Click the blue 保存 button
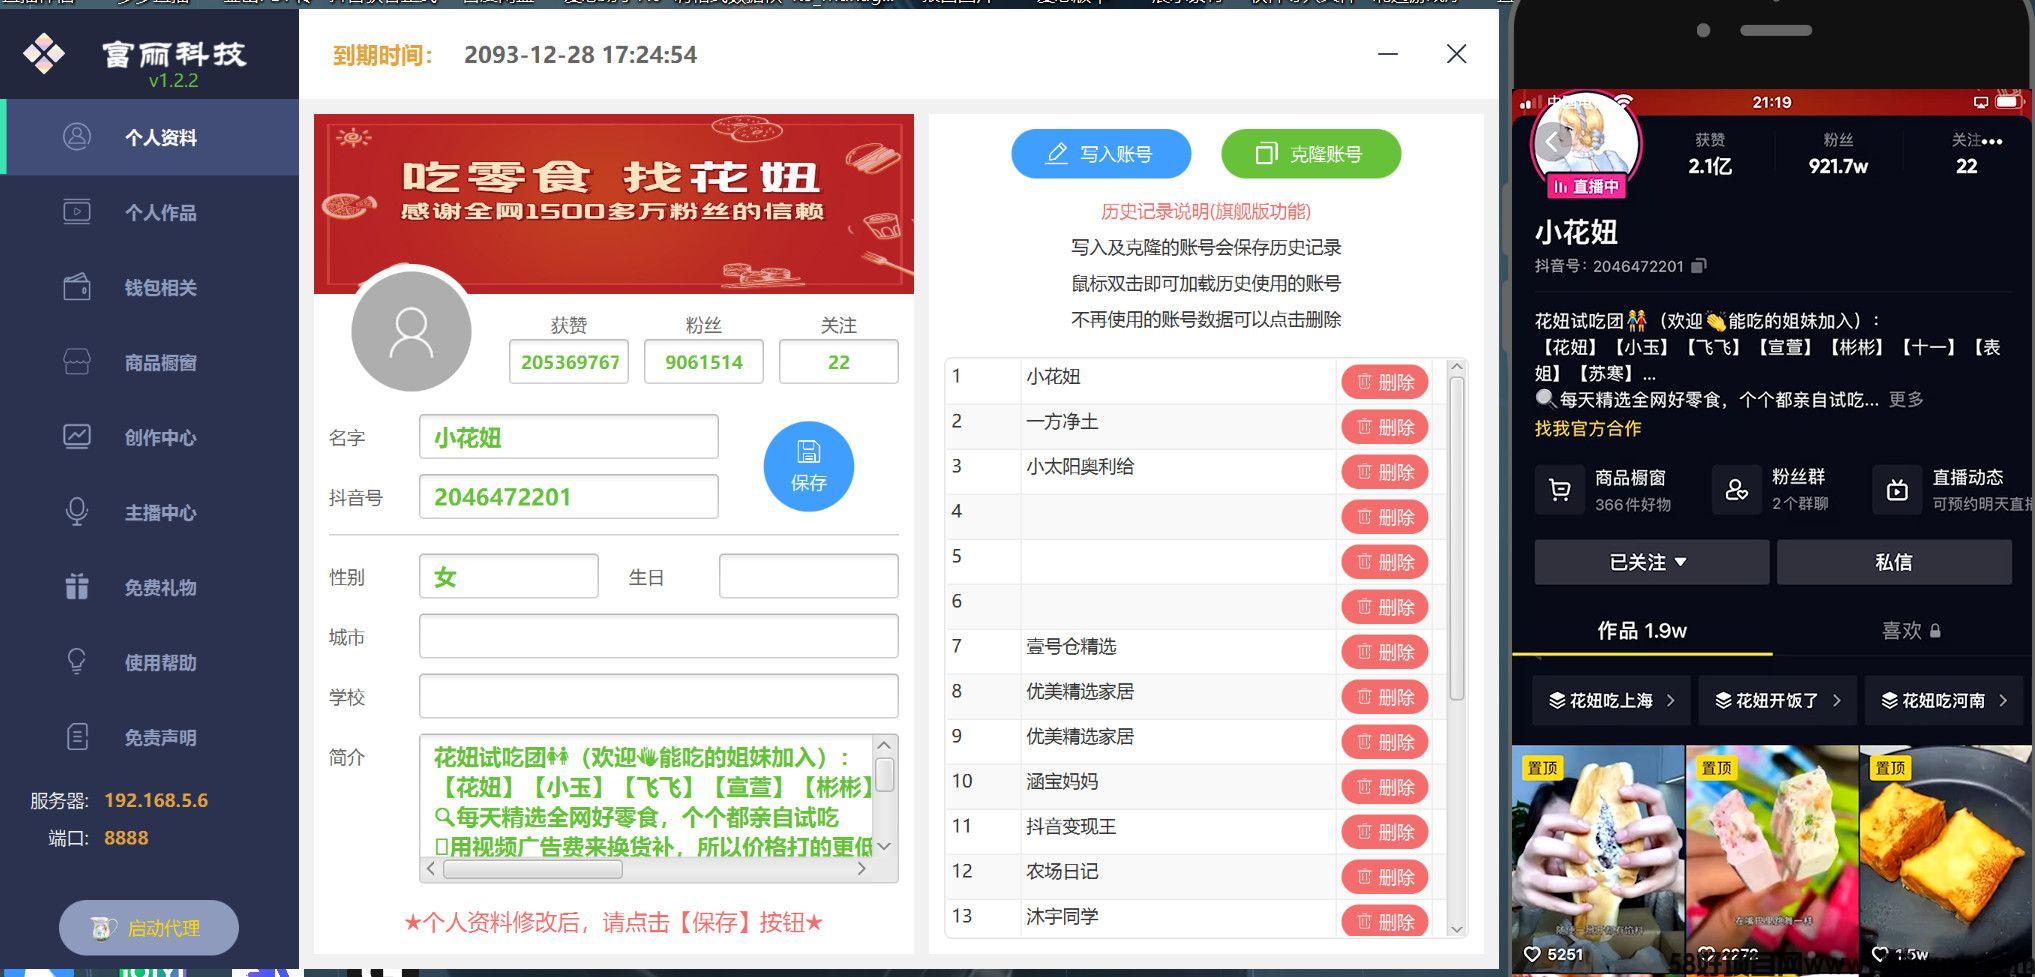Screen dimensions: 2035x977 (809, 466)
